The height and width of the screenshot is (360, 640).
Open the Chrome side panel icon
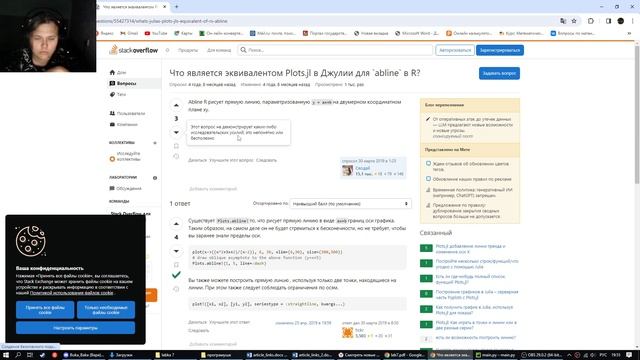point(608,21)
